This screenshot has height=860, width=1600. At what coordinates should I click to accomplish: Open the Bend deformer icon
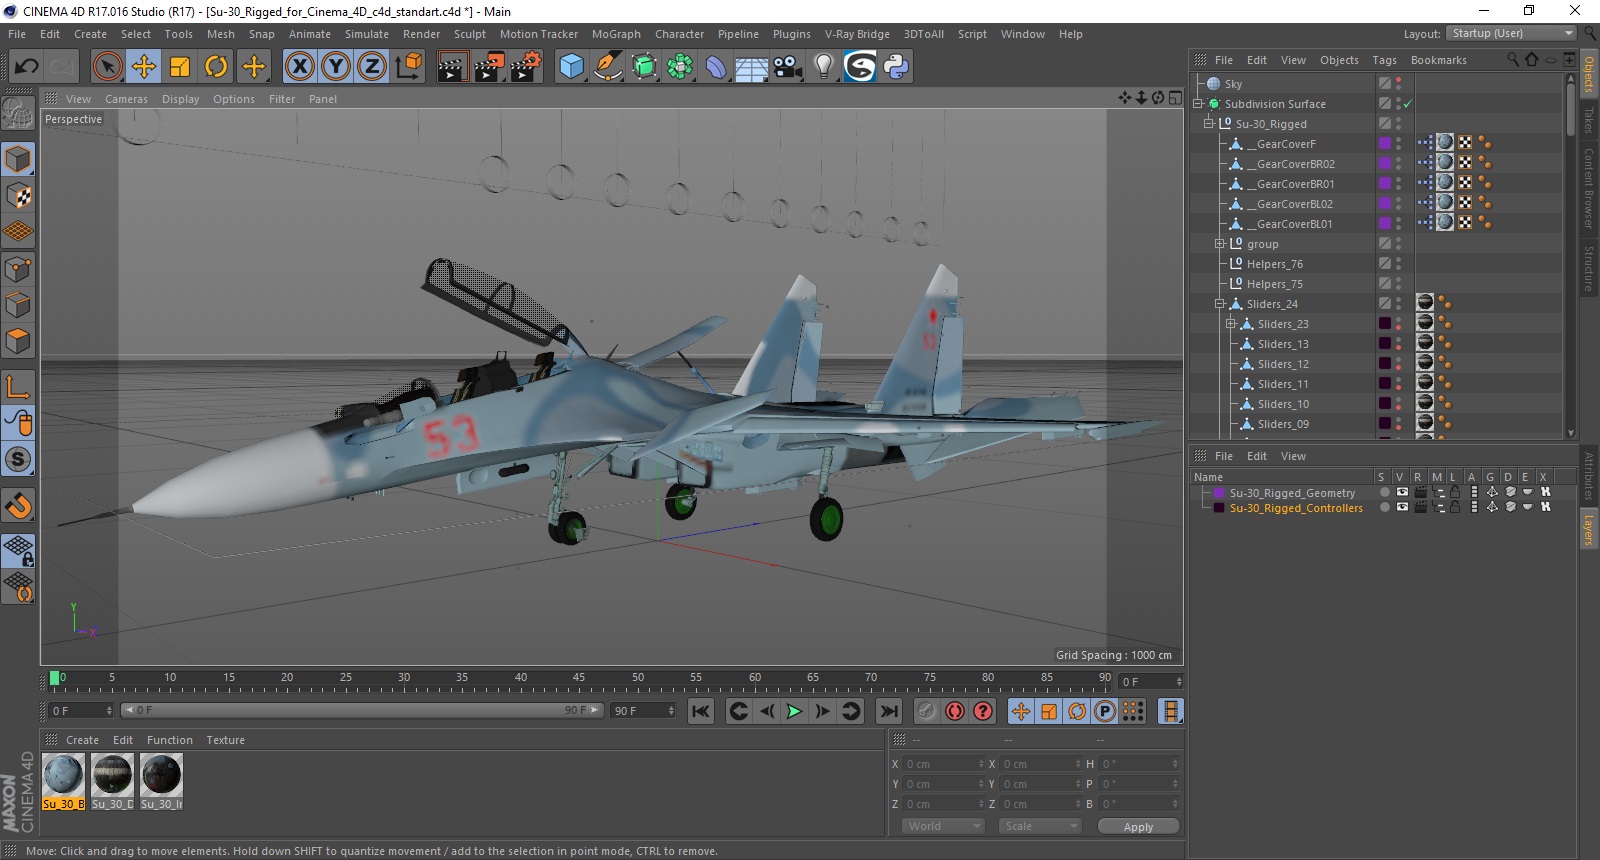(716, 67)
